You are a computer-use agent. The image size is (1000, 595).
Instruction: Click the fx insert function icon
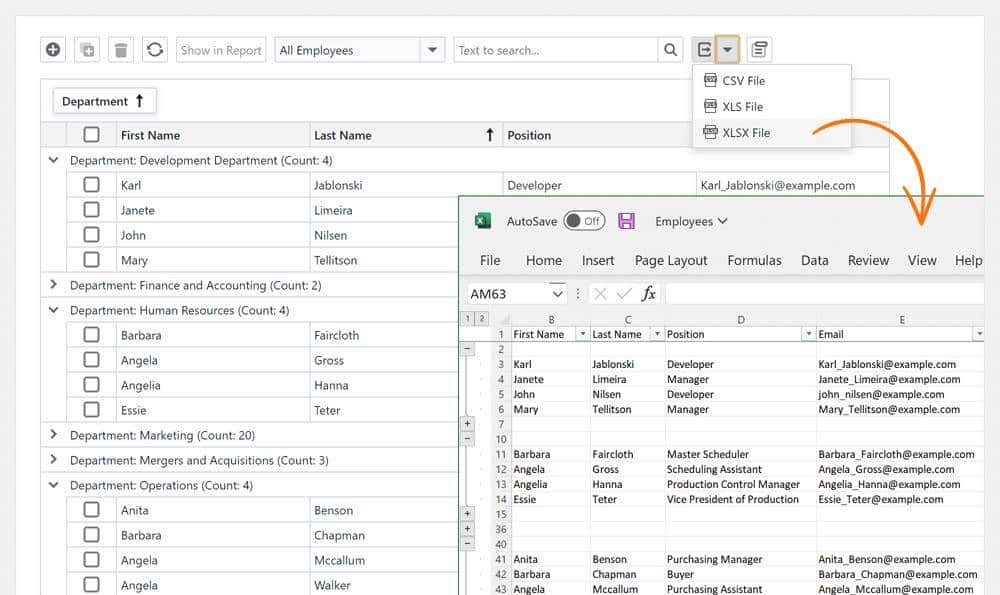click(x=649, y=293)
